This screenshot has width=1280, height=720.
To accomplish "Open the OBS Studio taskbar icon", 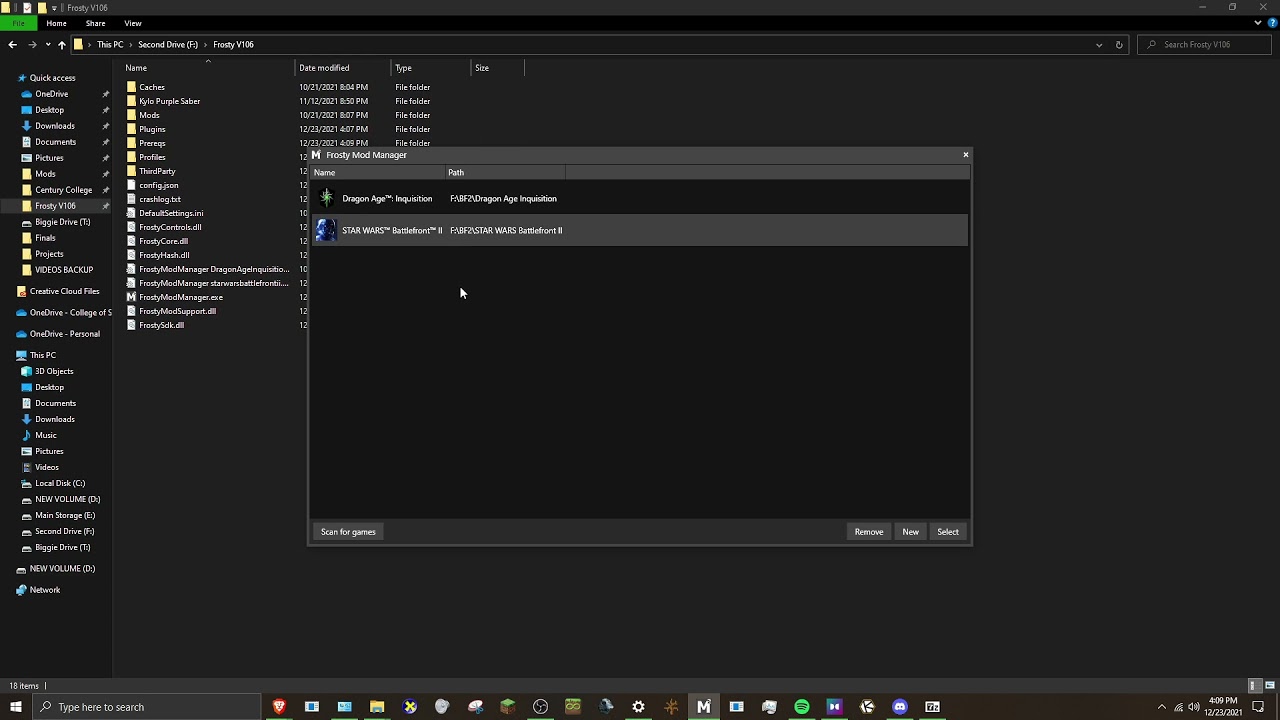I will tap(541, 707).
